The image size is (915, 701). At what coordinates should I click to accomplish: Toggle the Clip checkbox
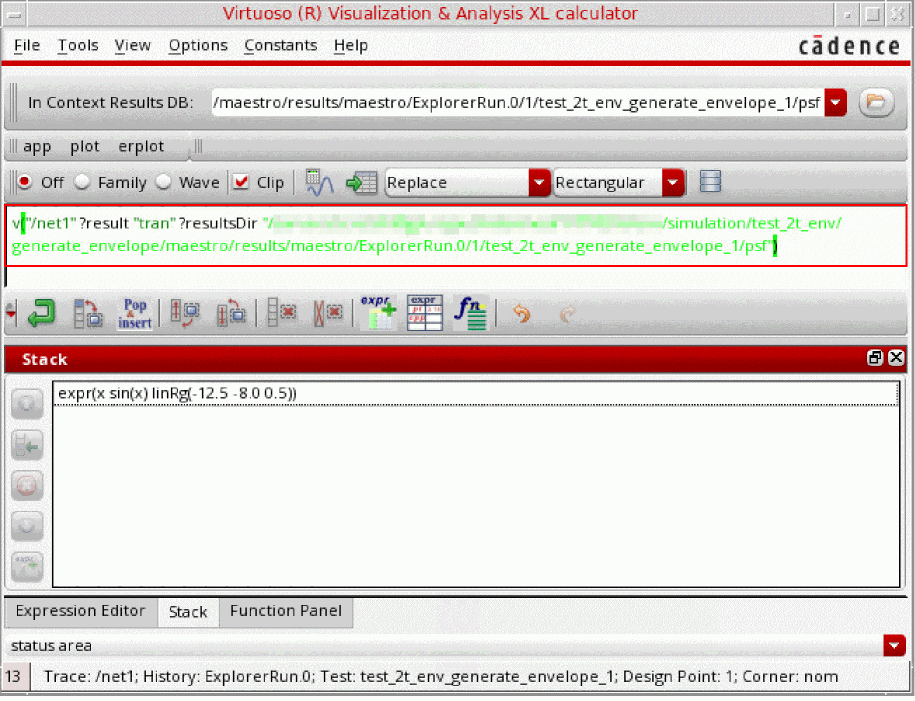coord(240,182)
